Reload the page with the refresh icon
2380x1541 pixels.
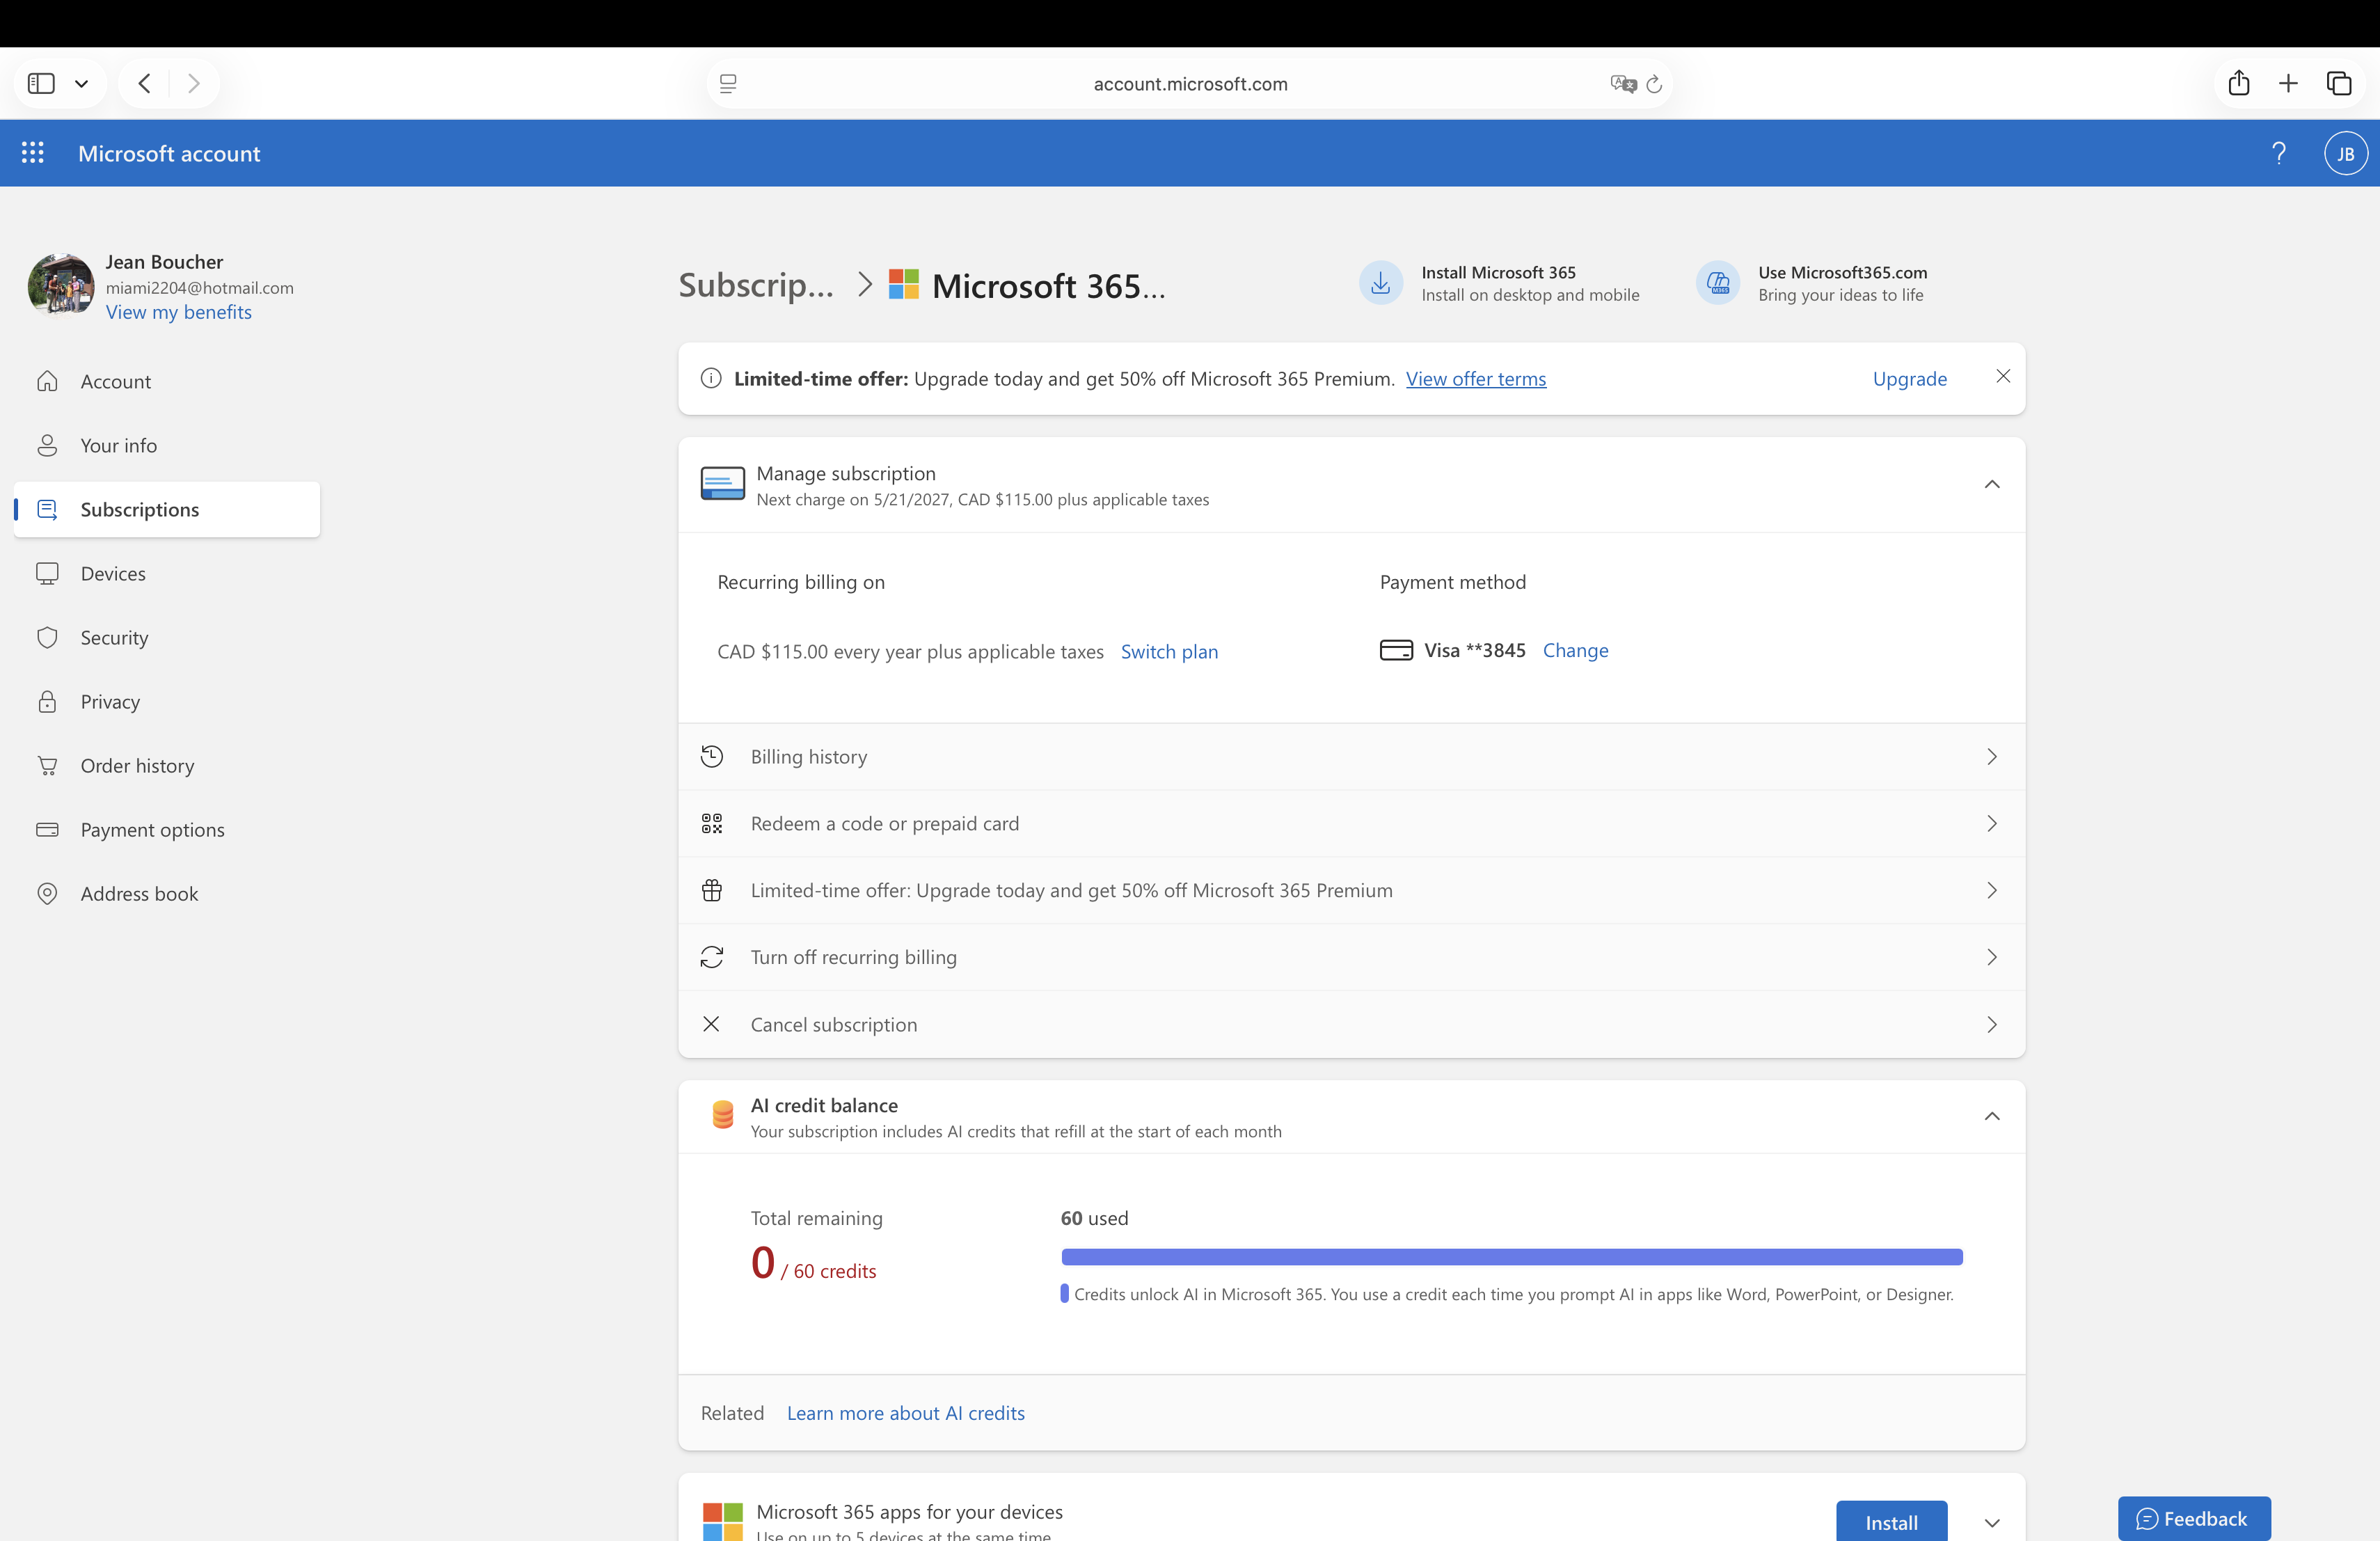pos(1654,84)
